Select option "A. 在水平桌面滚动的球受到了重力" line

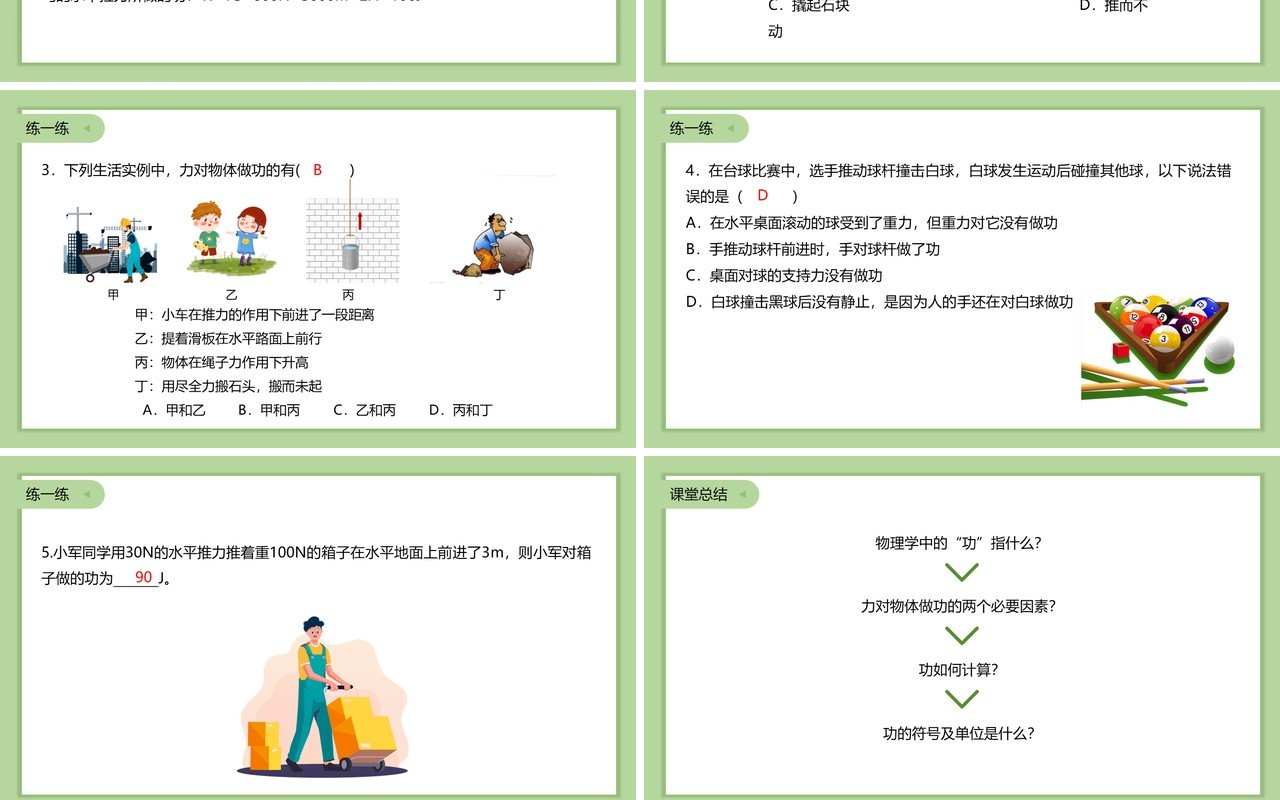pyautogui.click(x=872, y=223)
